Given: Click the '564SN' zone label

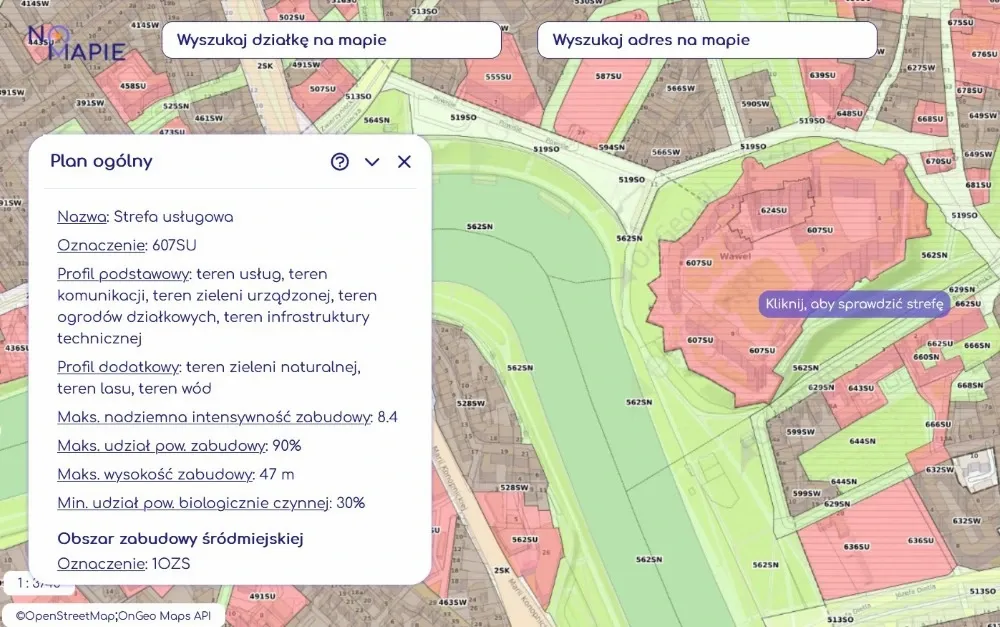Looking at the screenshot, I should click(x=376, y=120).
